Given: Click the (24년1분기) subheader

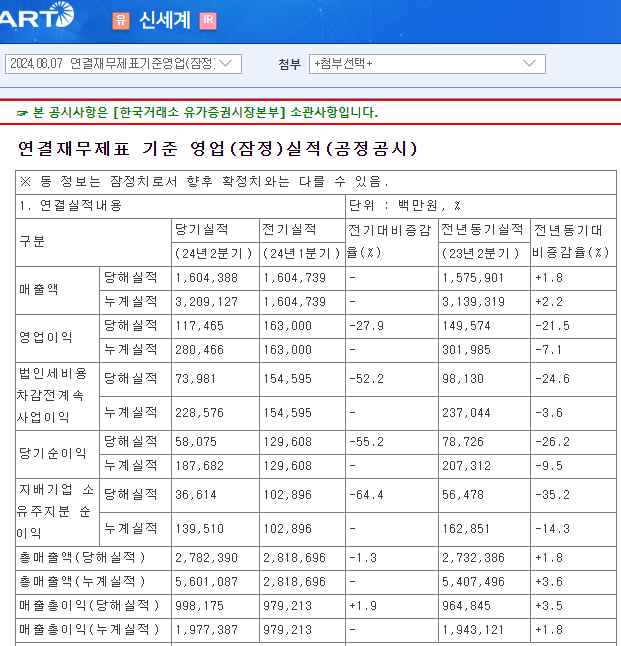Looking at the screenshot, I should coord(302,253).
